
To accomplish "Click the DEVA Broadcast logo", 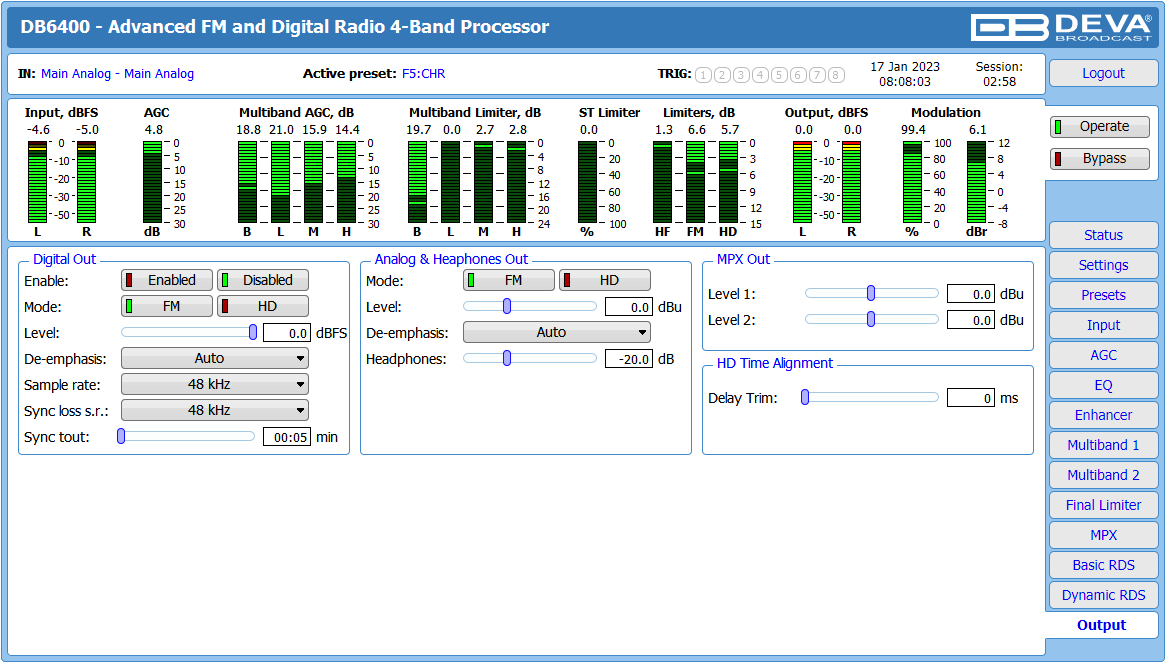I will coord(1061,27).
